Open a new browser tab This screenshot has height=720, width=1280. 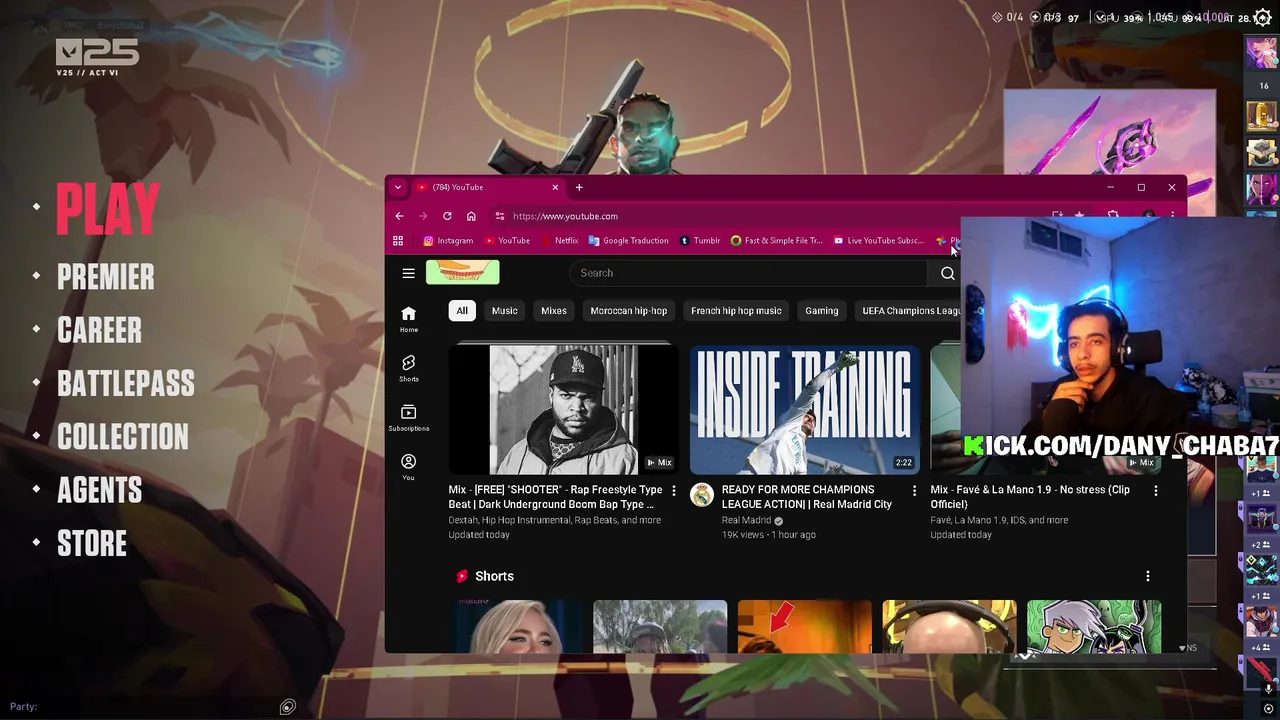tap(579, 187)
